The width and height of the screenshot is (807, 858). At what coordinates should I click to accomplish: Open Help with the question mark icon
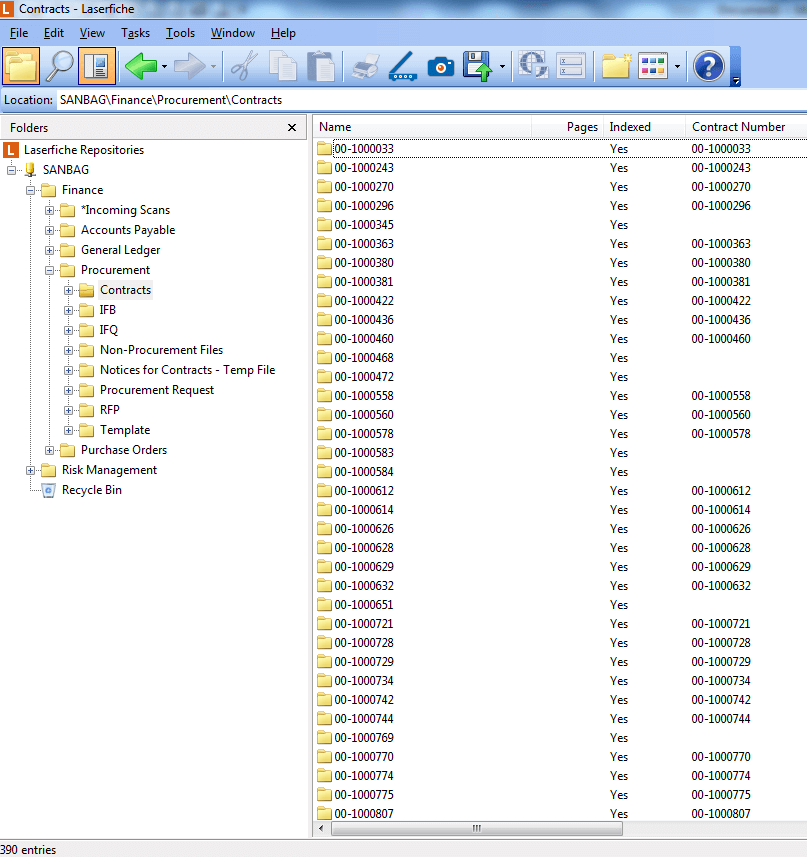(709, 66)
